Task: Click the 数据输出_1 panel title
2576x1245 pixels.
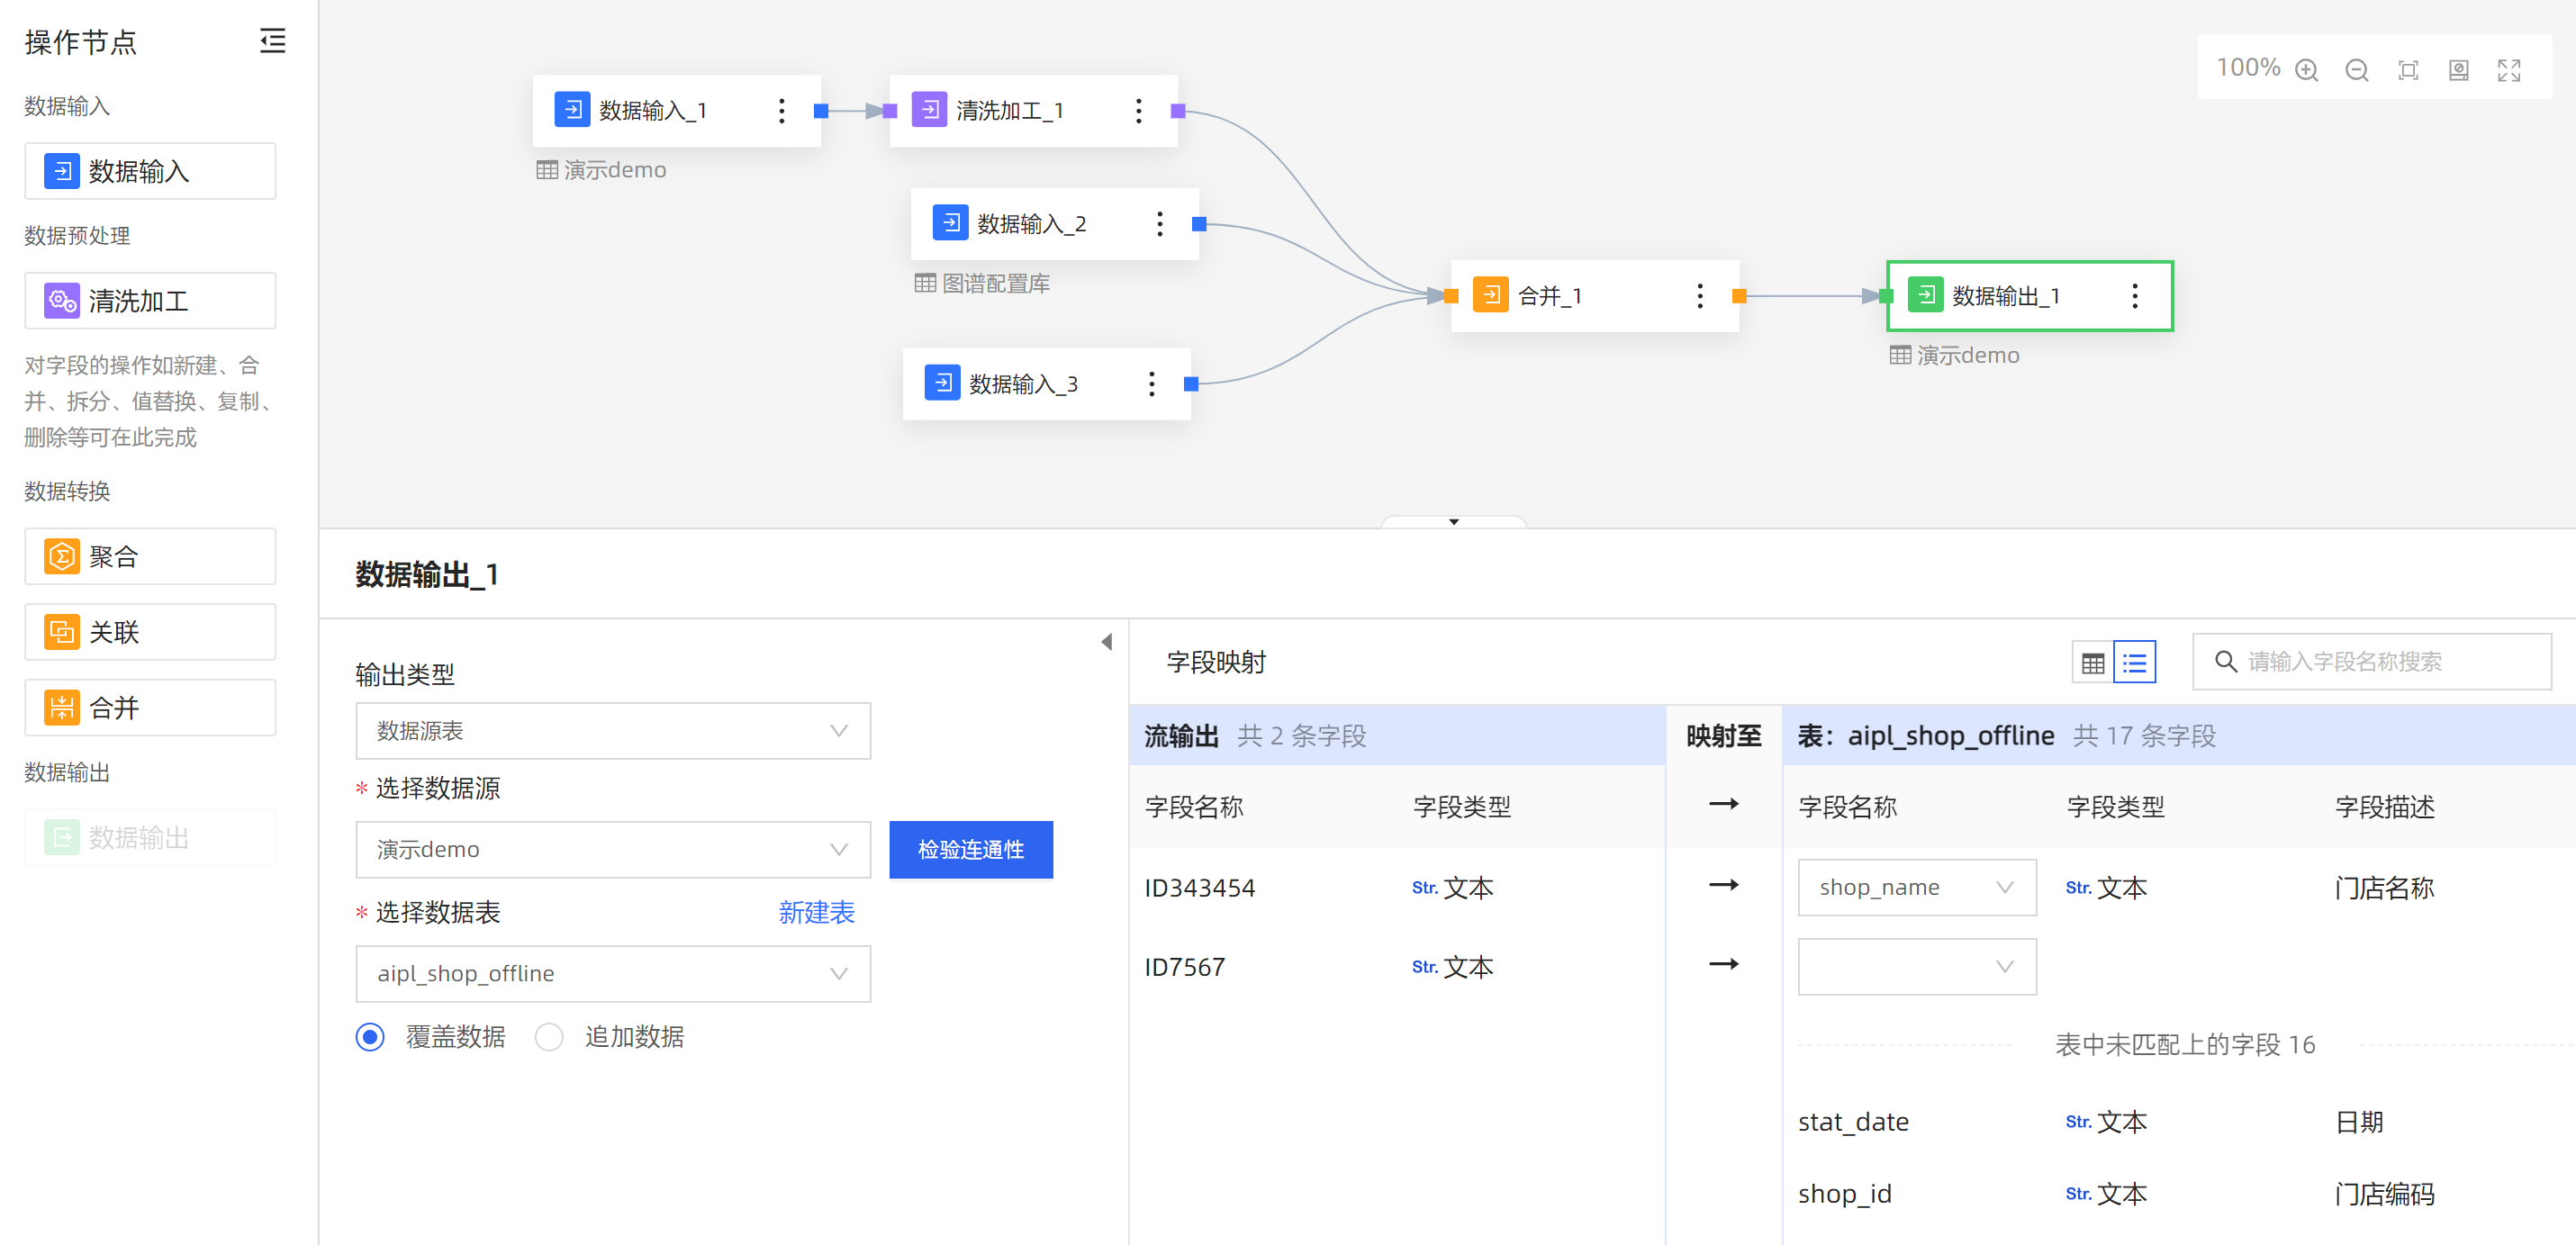Action: coord(427,575)
